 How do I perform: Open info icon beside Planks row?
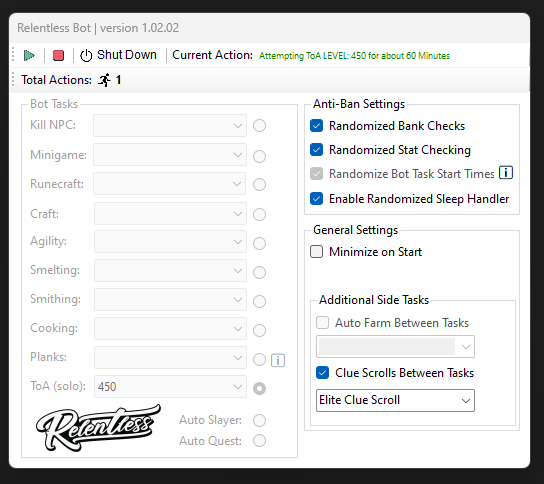pyautogui.click(x=278, y=360)
